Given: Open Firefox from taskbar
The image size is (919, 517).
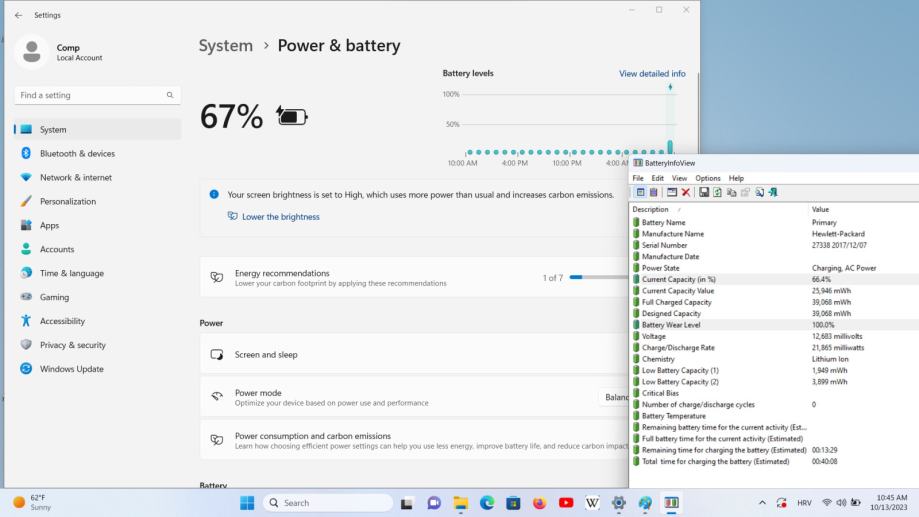Looking at the screenshot, I should (x=539, y=503).
